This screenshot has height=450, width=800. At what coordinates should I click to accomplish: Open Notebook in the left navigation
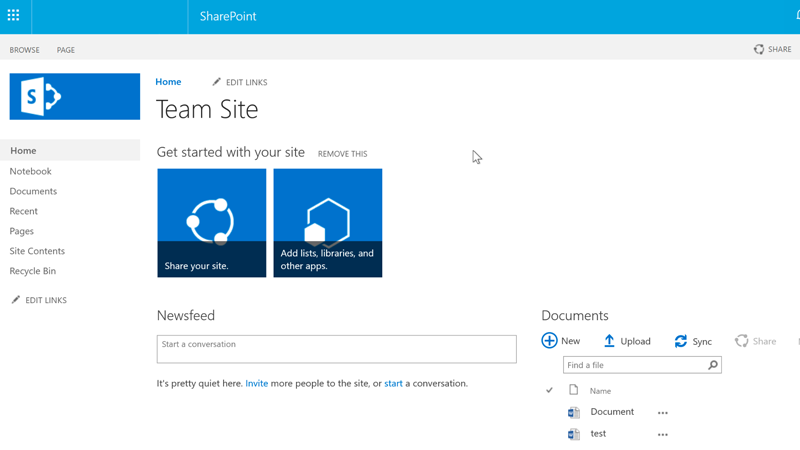point(31,171)
